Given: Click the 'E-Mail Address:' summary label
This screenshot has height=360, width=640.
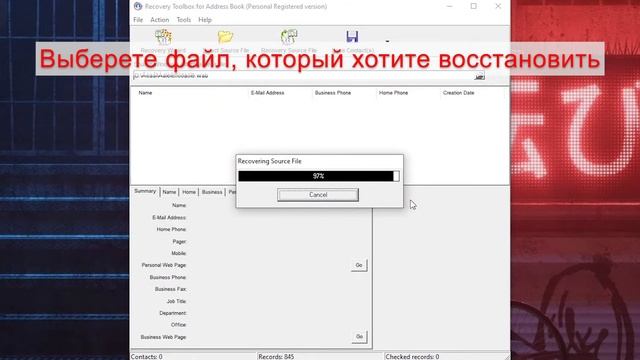Looking at the screenshot, I should click(x=169, y=218).
